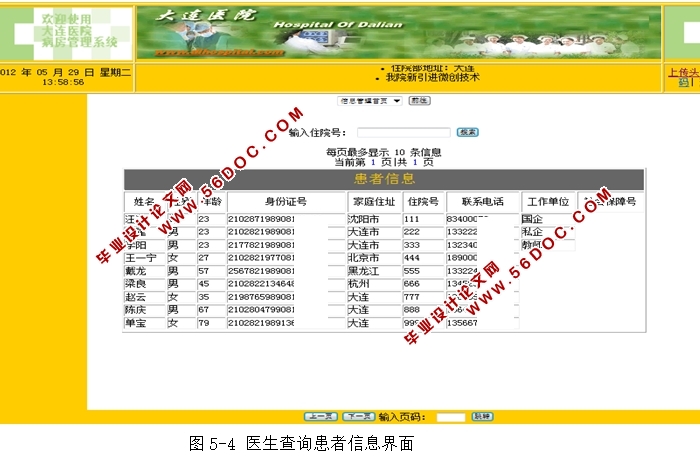The image size is (700, 468).
Task: Select patient name 单宝
Action: (x=136, y=322)
